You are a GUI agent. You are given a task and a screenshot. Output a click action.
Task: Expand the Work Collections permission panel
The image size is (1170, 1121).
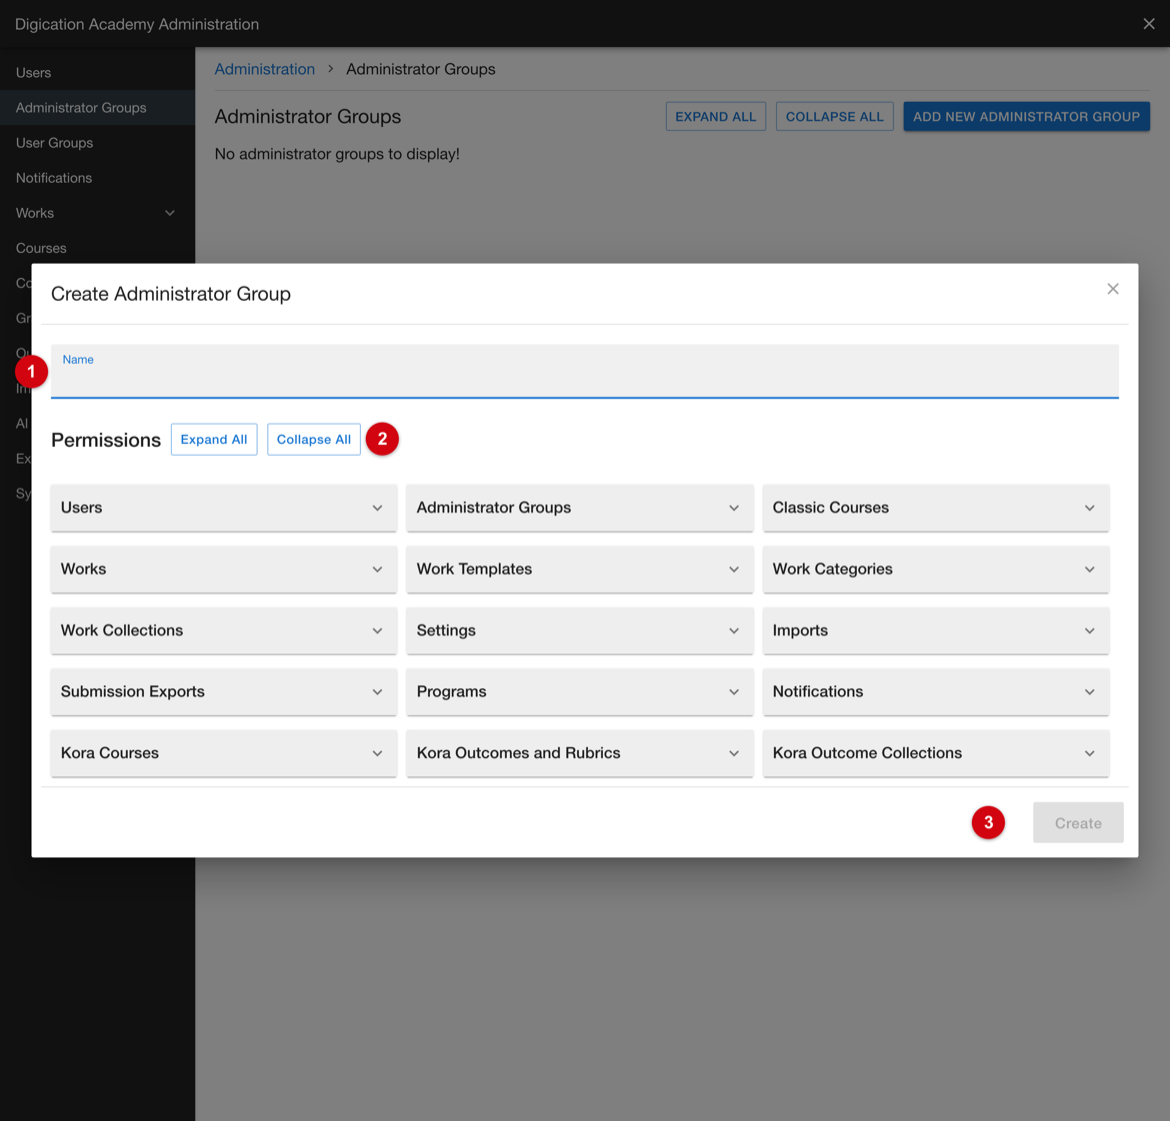223,631
